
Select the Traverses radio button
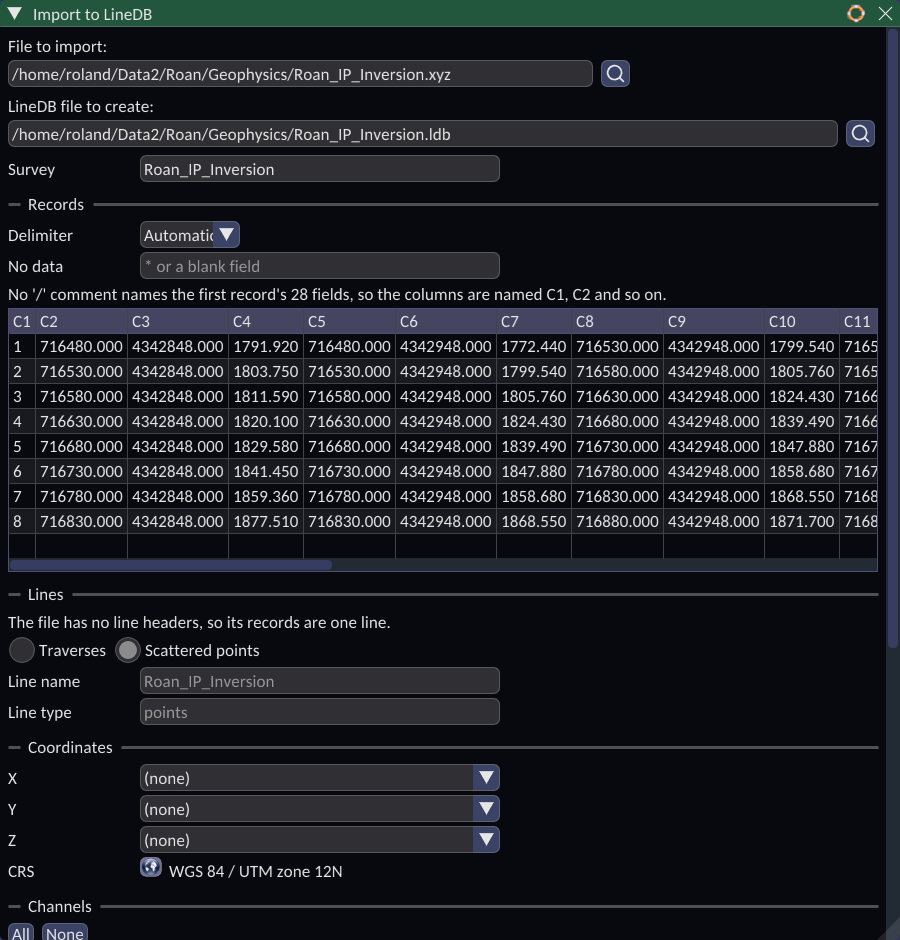click(x=22, y=650)
